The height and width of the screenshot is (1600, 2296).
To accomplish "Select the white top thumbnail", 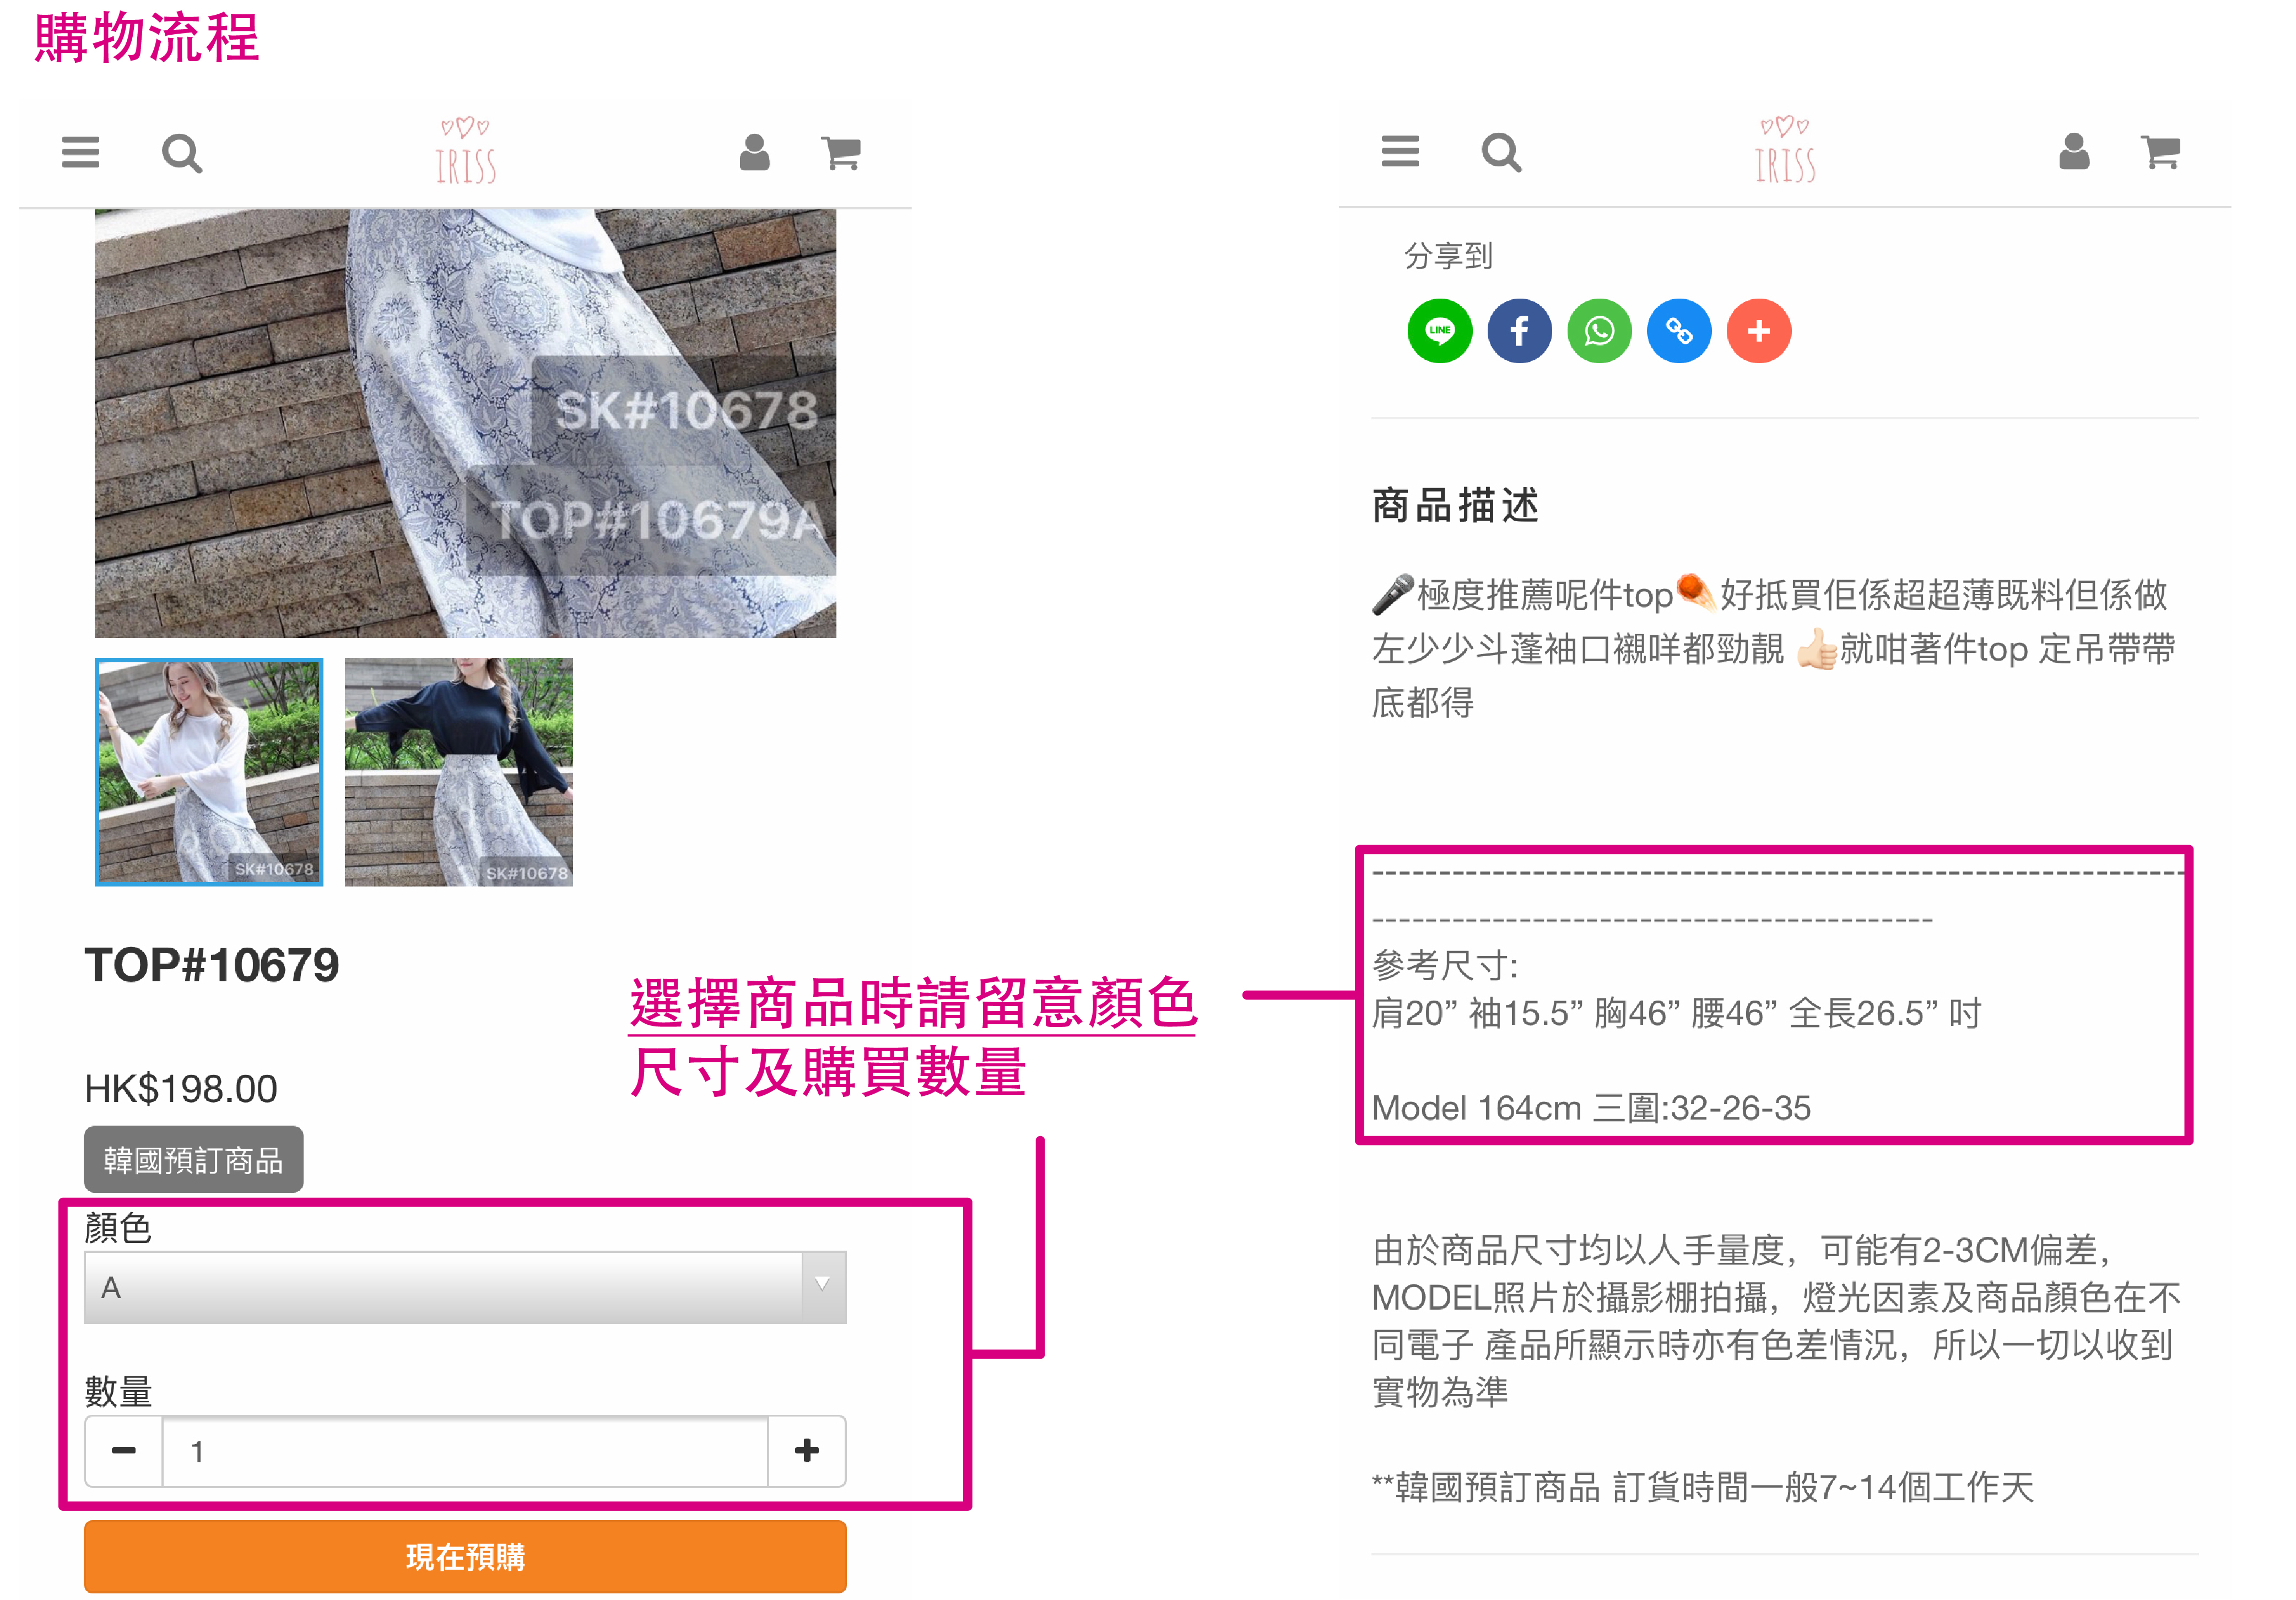I will 209,772.
